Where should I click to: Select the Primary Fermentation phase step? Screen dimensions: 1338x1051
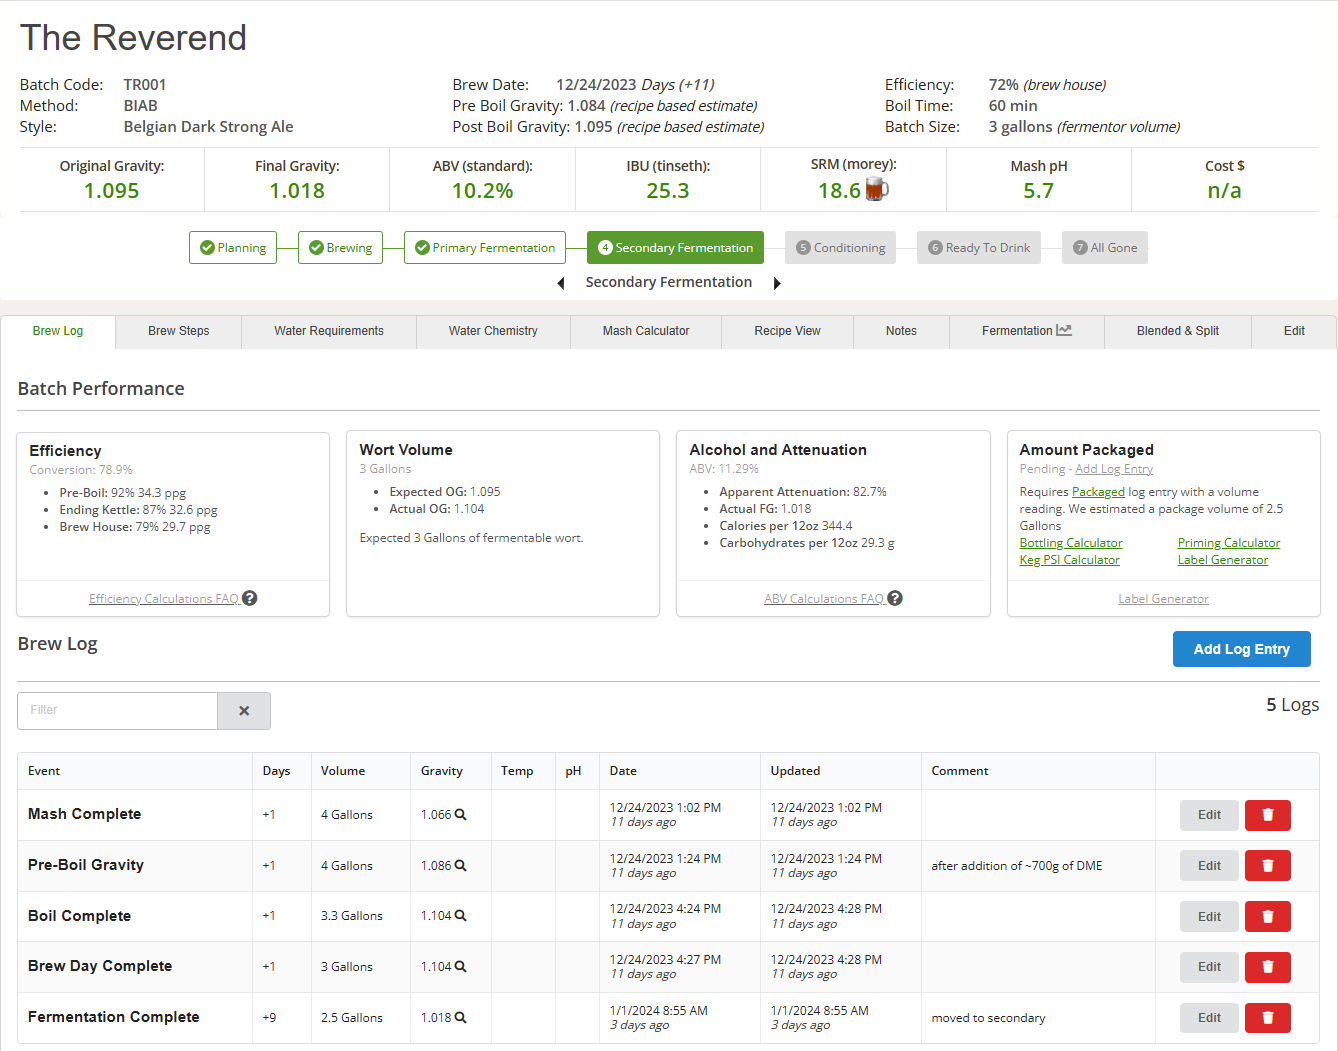point(485,248)
